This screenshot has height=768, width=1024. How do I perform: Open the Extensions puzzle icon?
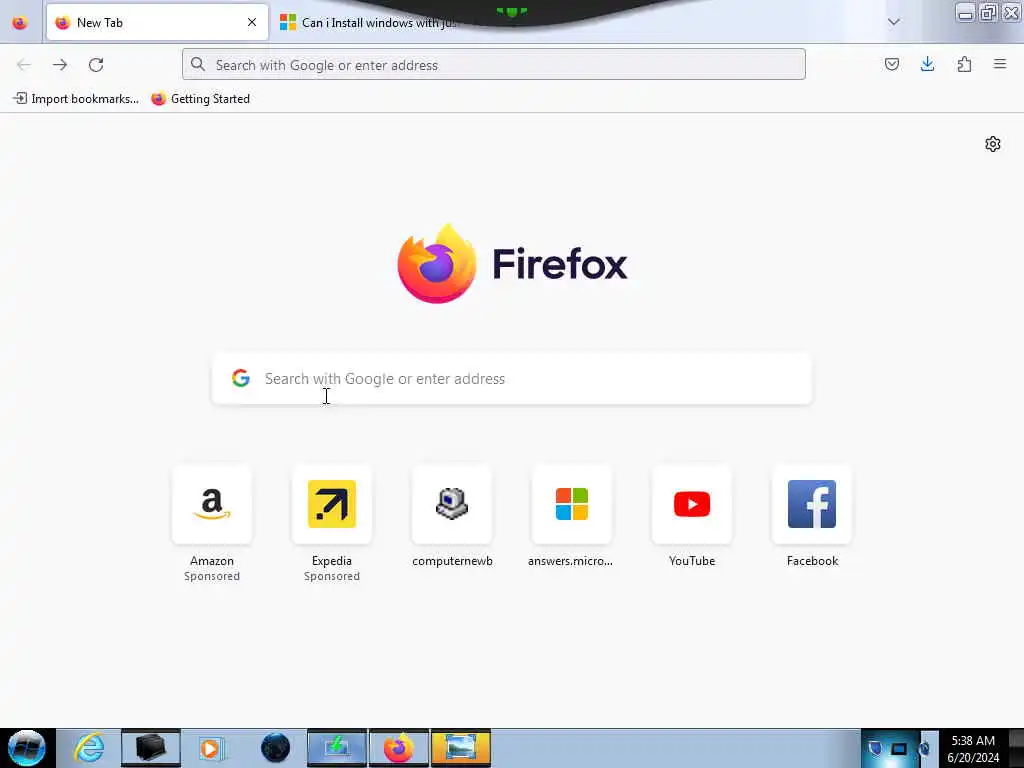(x=964, y=64)
